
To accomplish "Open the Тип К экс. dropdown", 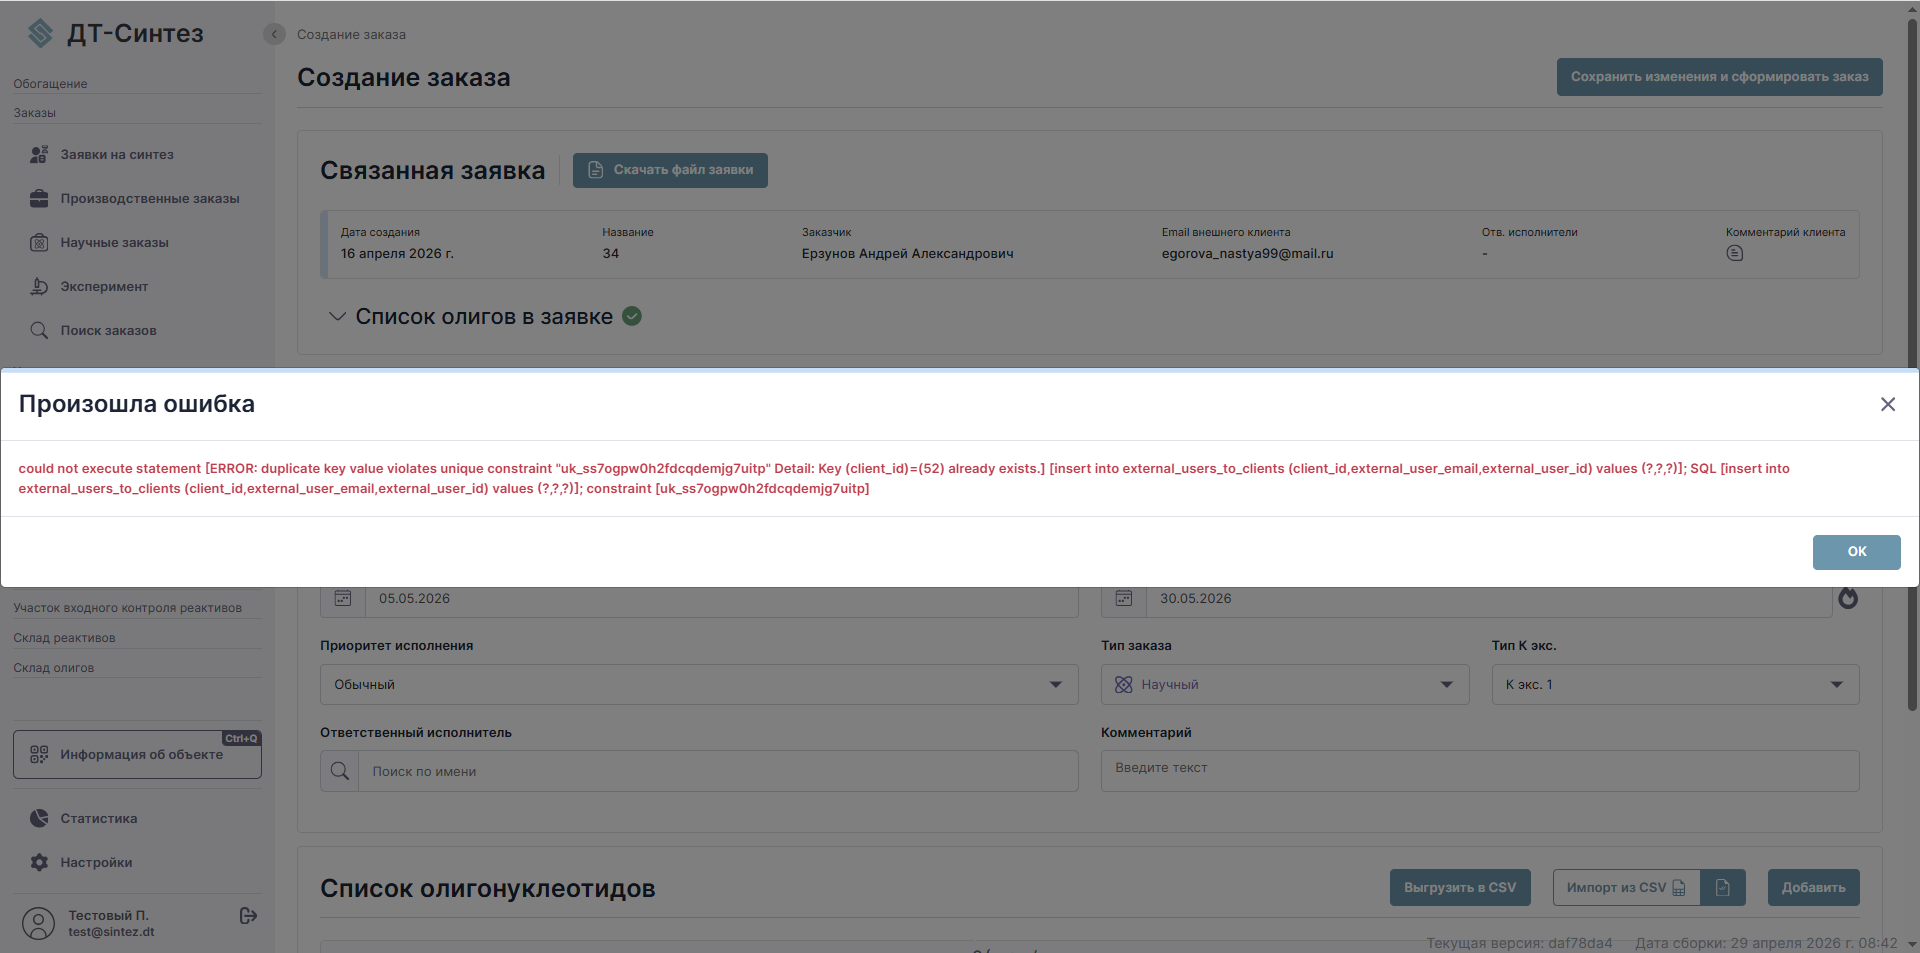I will pos(1675,685).
